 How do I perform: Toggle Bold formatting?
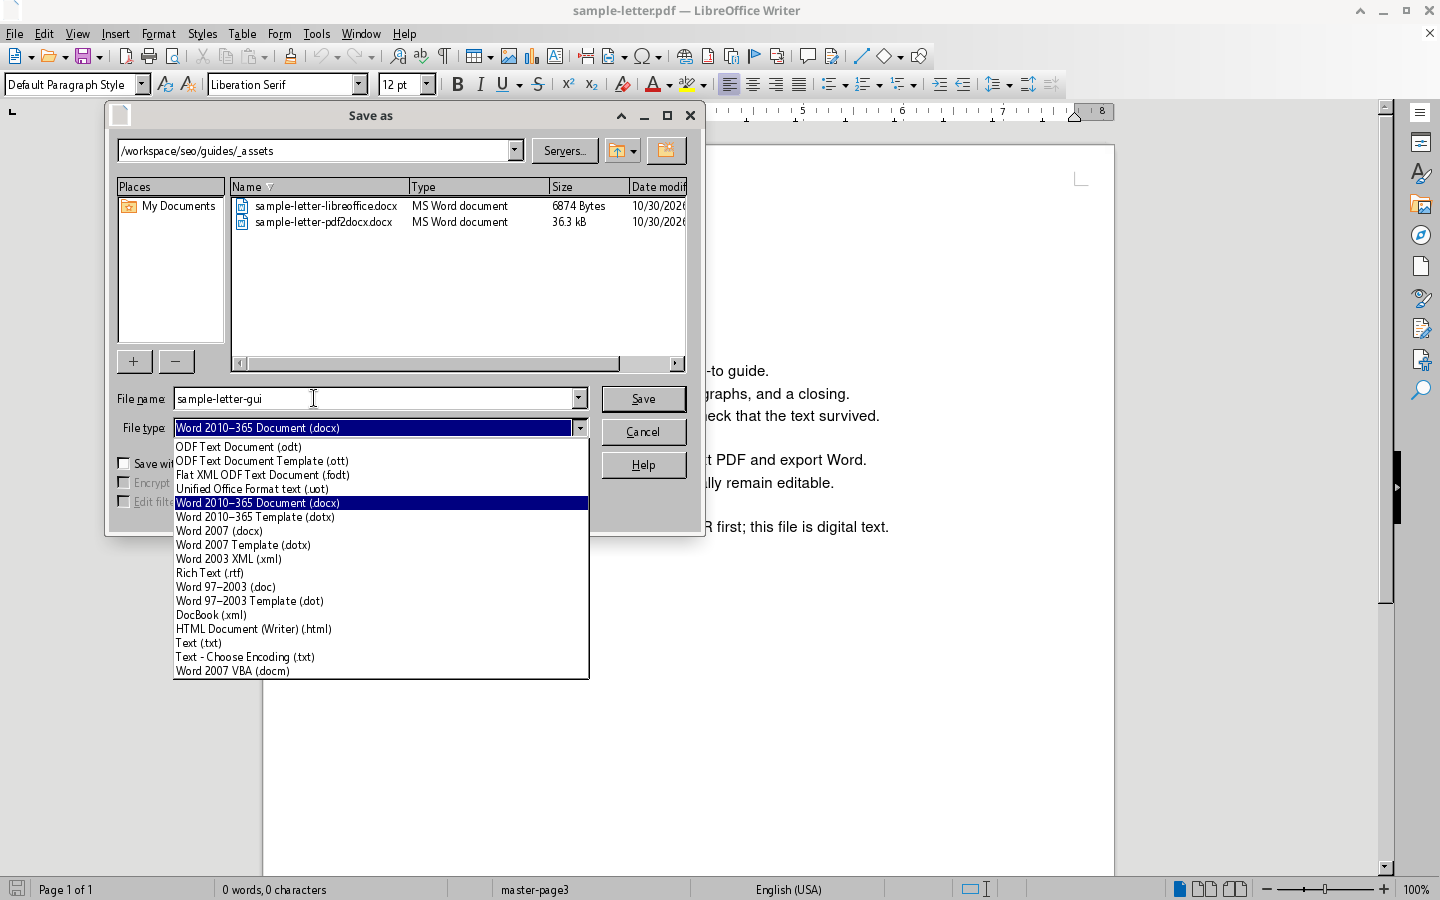457,85
